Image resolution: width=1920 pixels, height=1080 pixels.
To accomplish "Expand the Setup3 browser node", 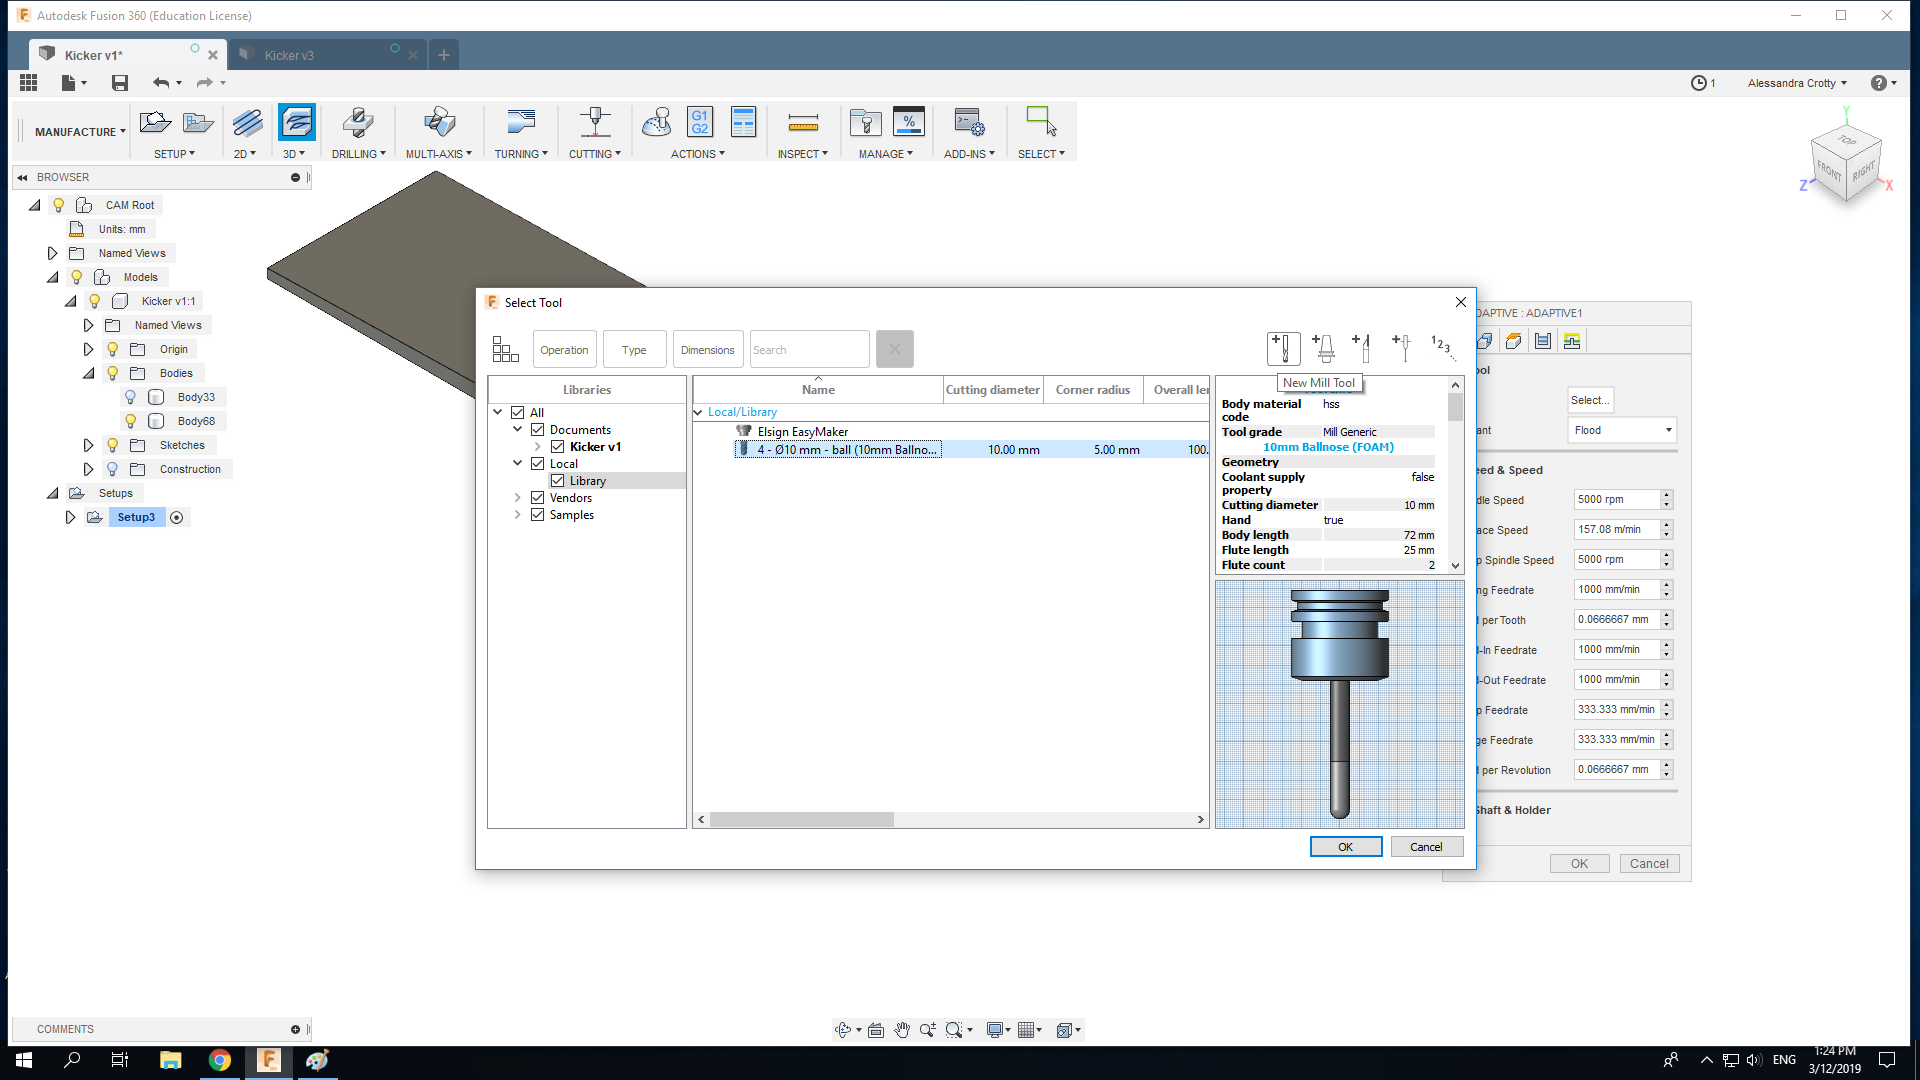I will pyautogui.click(x=70, y=517).
